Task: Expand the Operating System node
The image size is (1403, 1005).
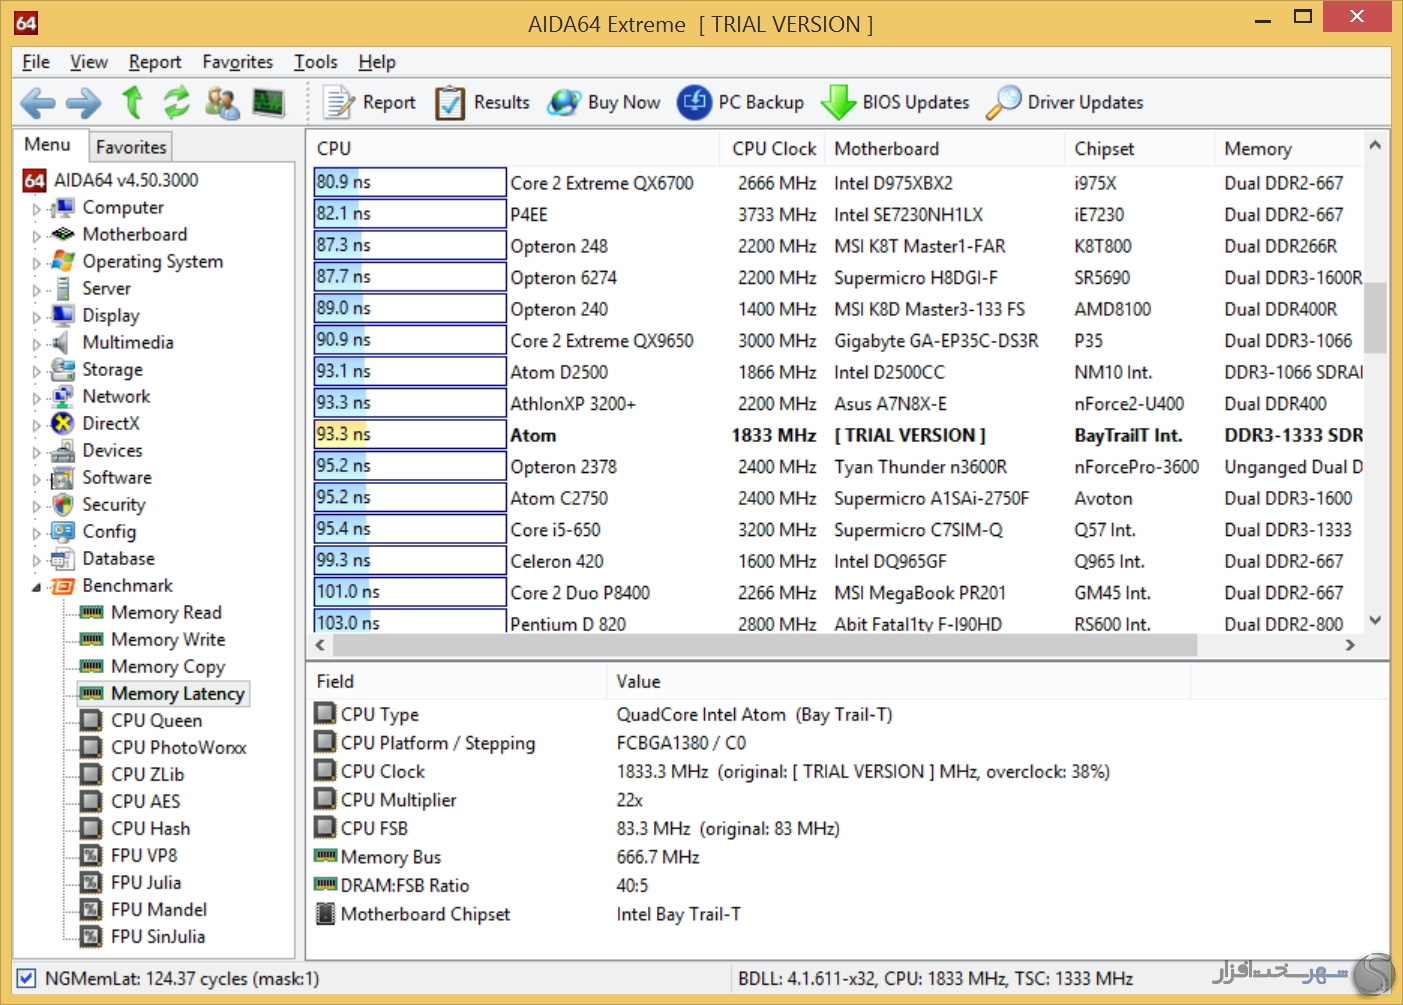Action: pos(37,263)
